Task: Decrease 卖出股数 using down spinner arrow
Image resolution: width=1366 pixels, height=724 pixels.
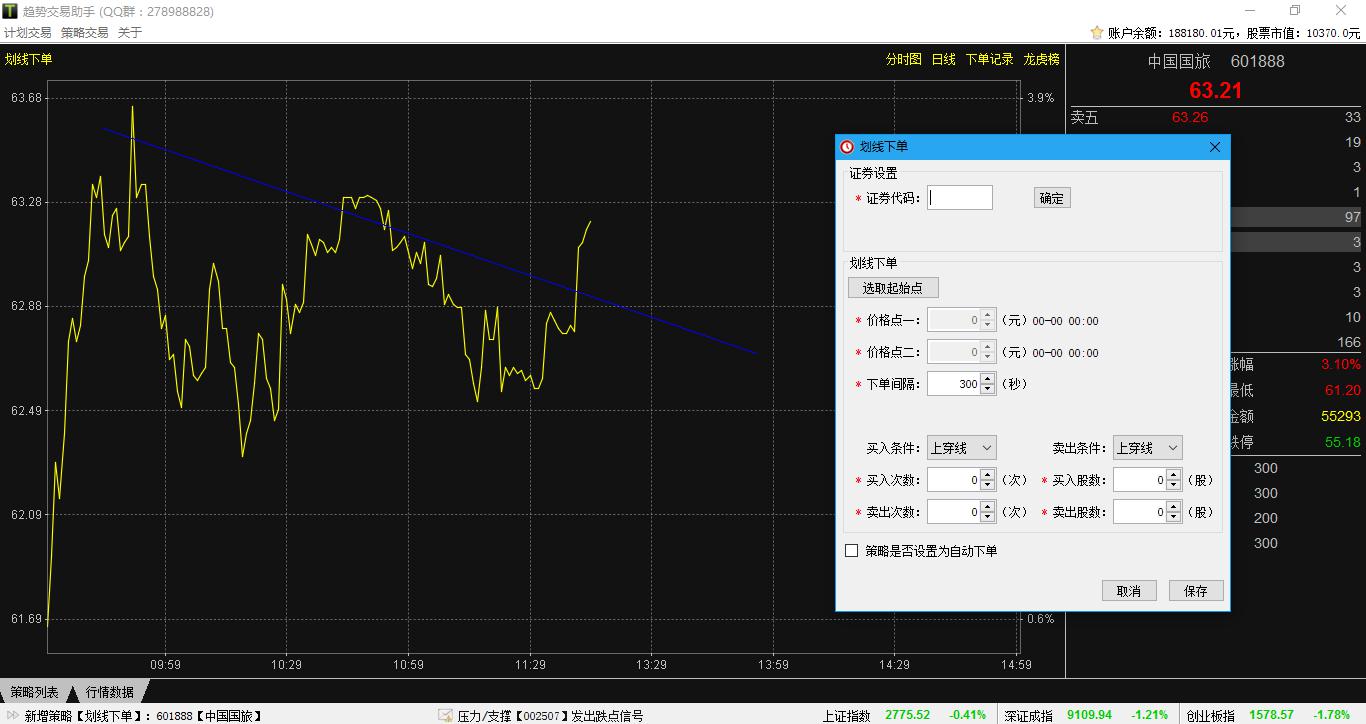Action: pyautogui.click(x=1174, y=517)
